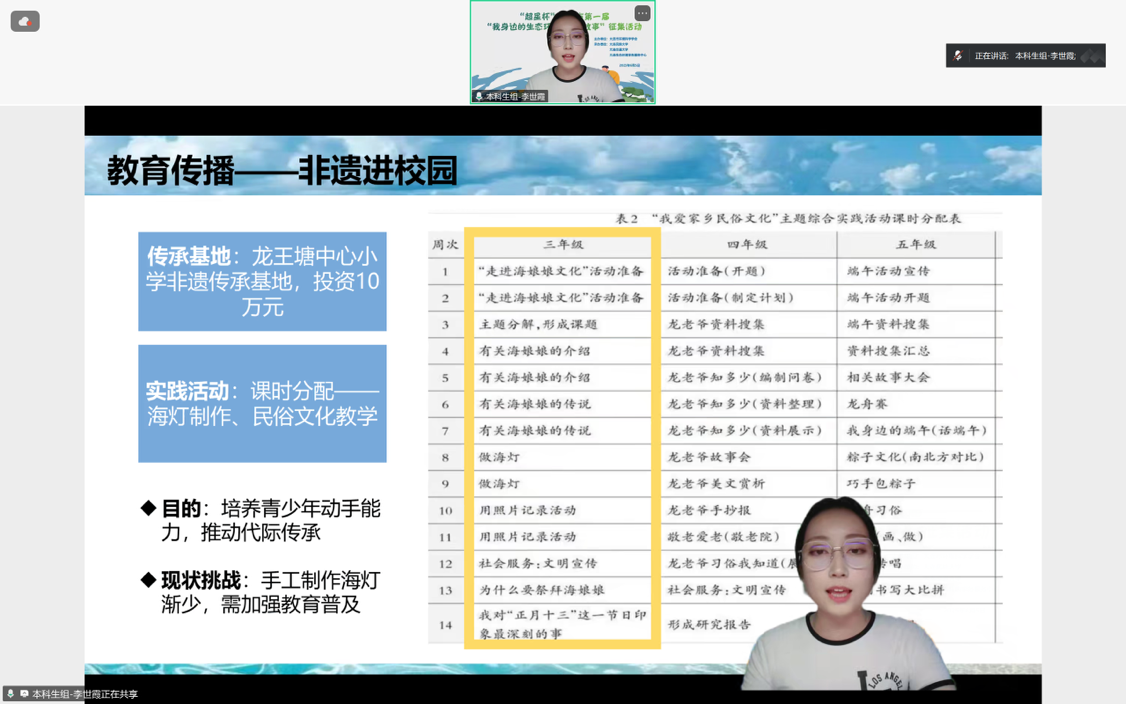Viewport: 1126px width, 704px height.
Task: Click the 目的 bullet point text
Action: 270,520
